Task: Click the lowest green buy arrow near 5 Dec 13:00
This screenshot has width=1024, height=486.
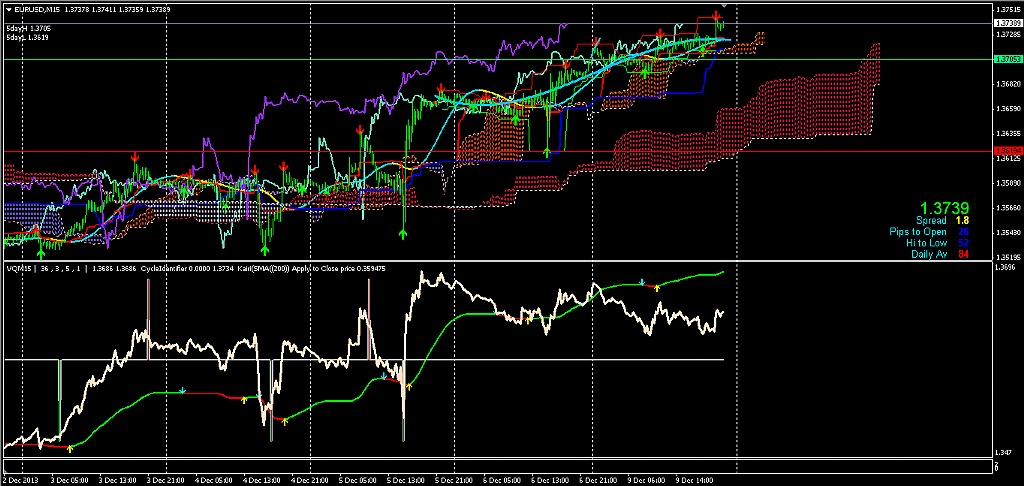Action: [x=404, y=233]
